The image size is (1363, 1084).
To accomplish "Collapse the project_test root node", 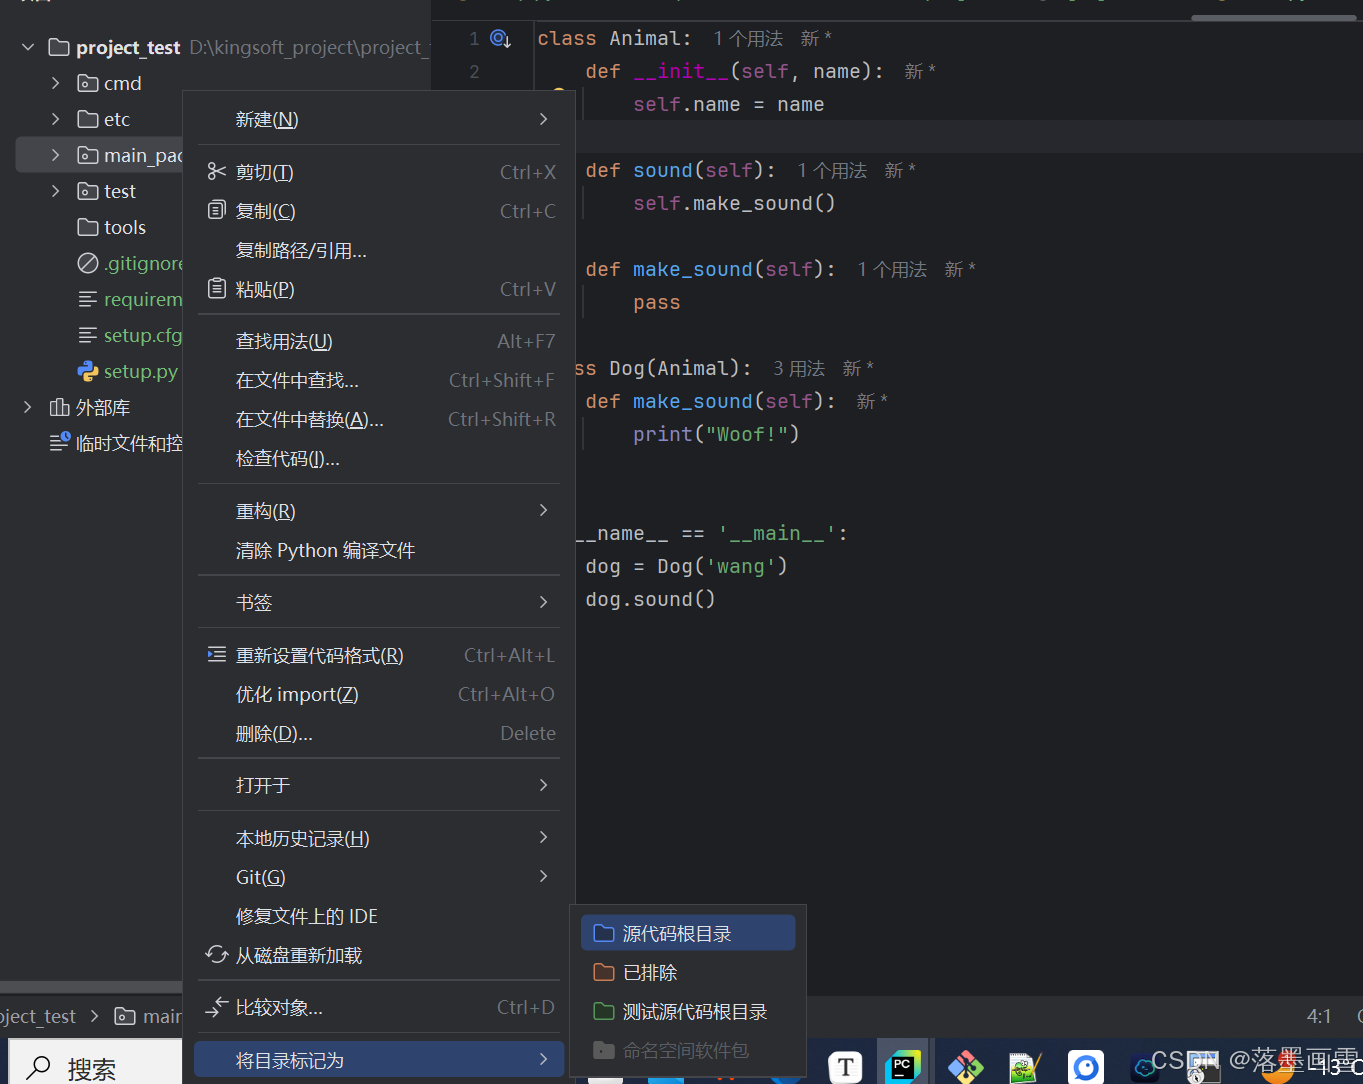I will pos(28,47).
